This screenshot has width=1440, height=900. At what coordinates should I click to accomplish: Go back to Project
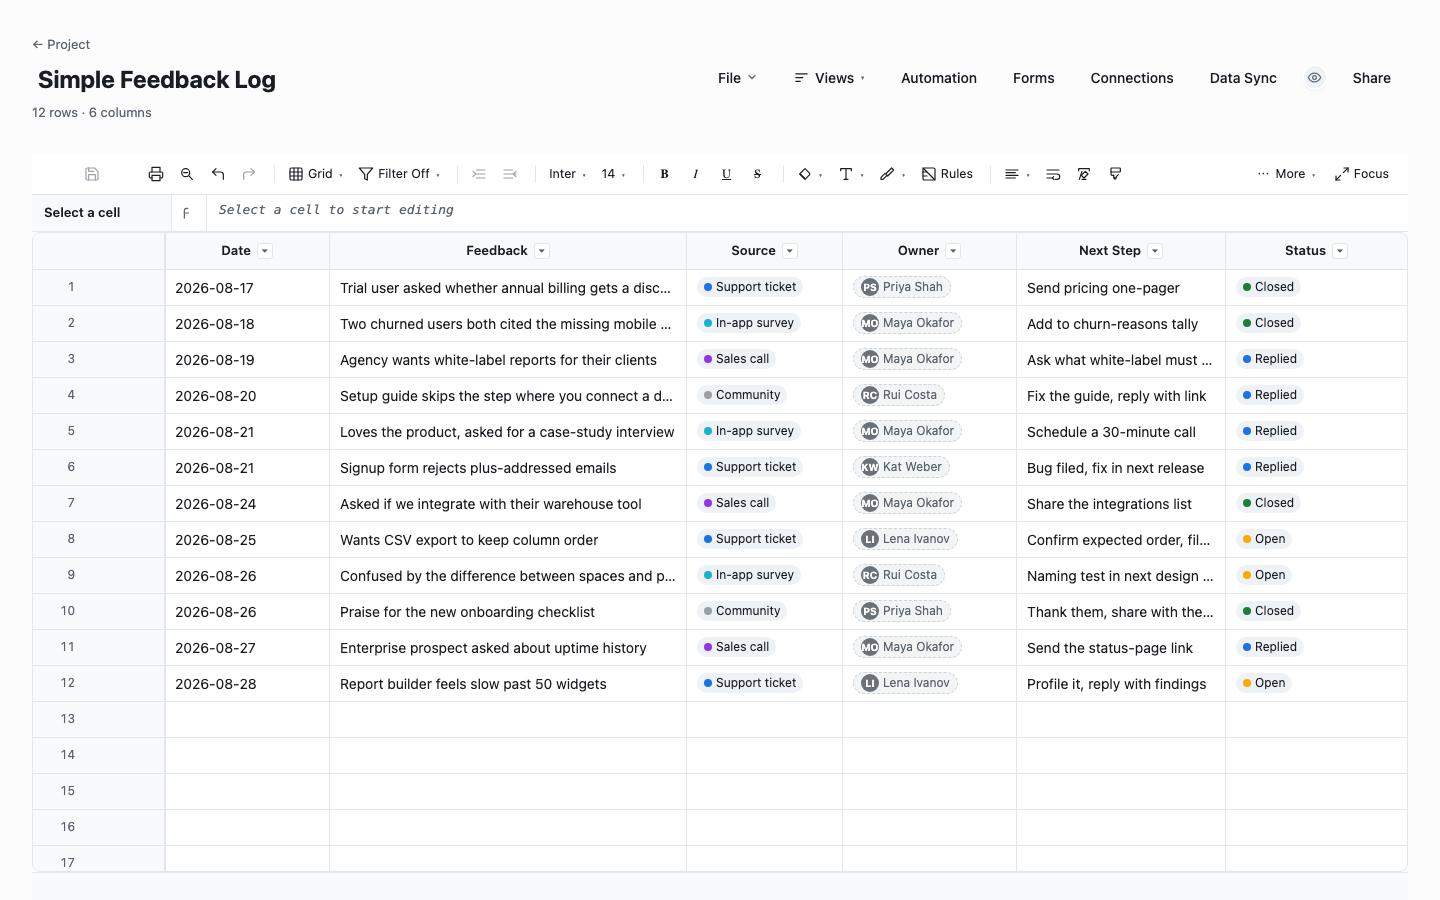pos(61,45)
